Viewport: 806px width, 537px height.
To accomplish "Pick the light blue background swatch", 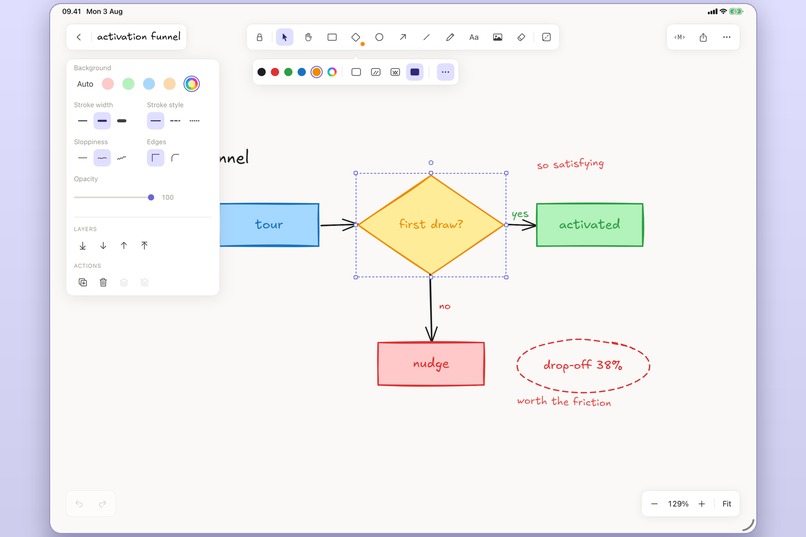I will (x=149, y=84).
